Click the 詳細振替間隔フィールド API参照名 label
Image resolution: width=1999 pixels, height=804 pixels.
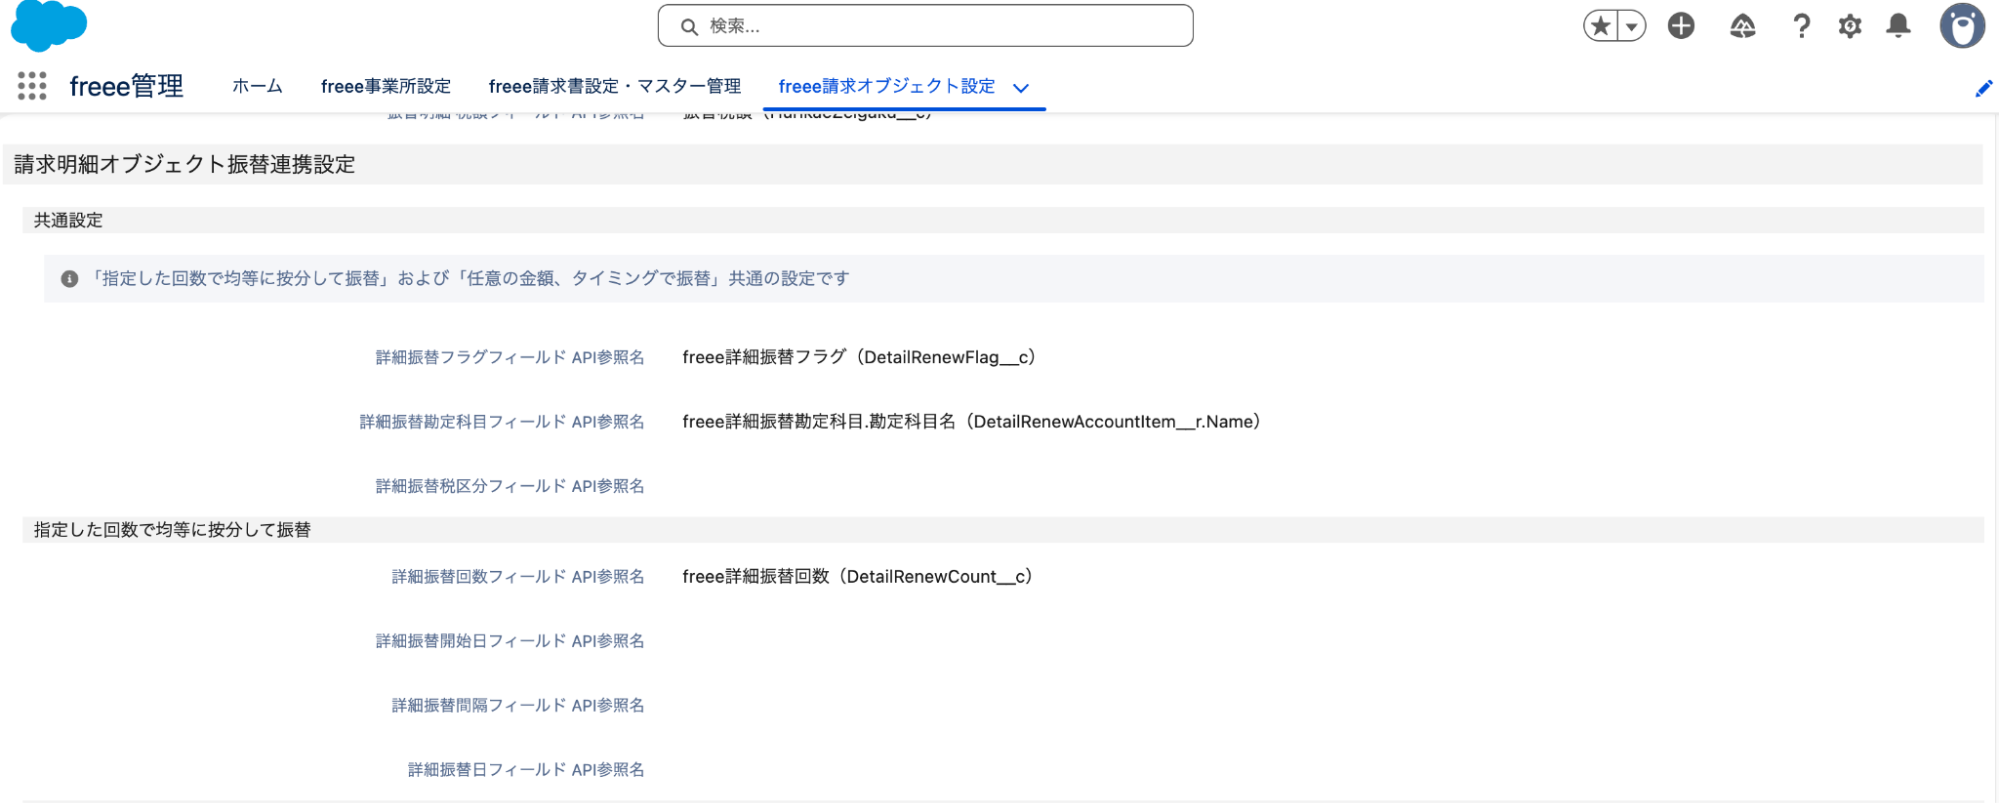tap(518, 706)
